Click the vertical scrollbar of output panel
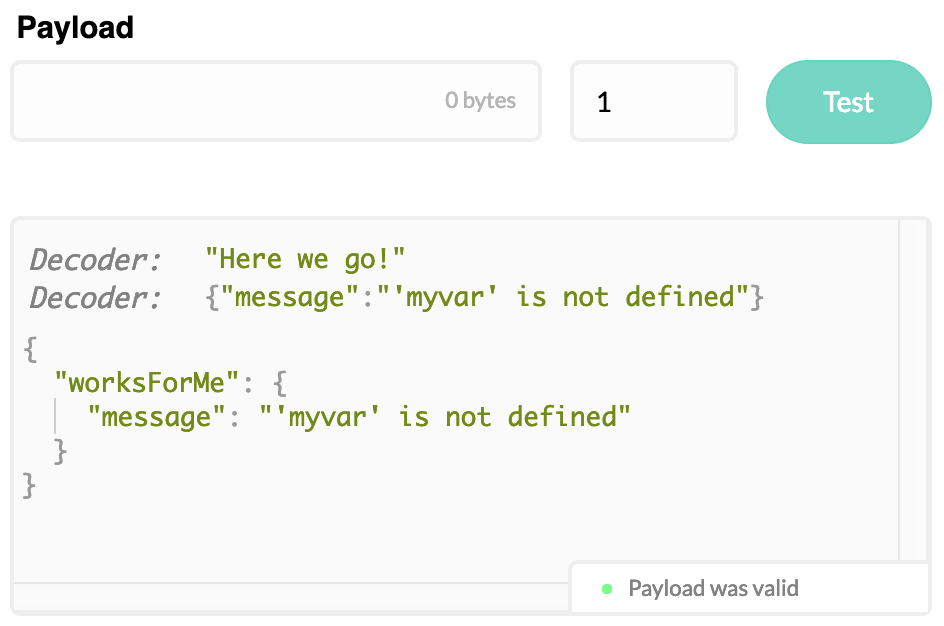The image size is (944, 626). pyautogui.click(x=913, y=390)
